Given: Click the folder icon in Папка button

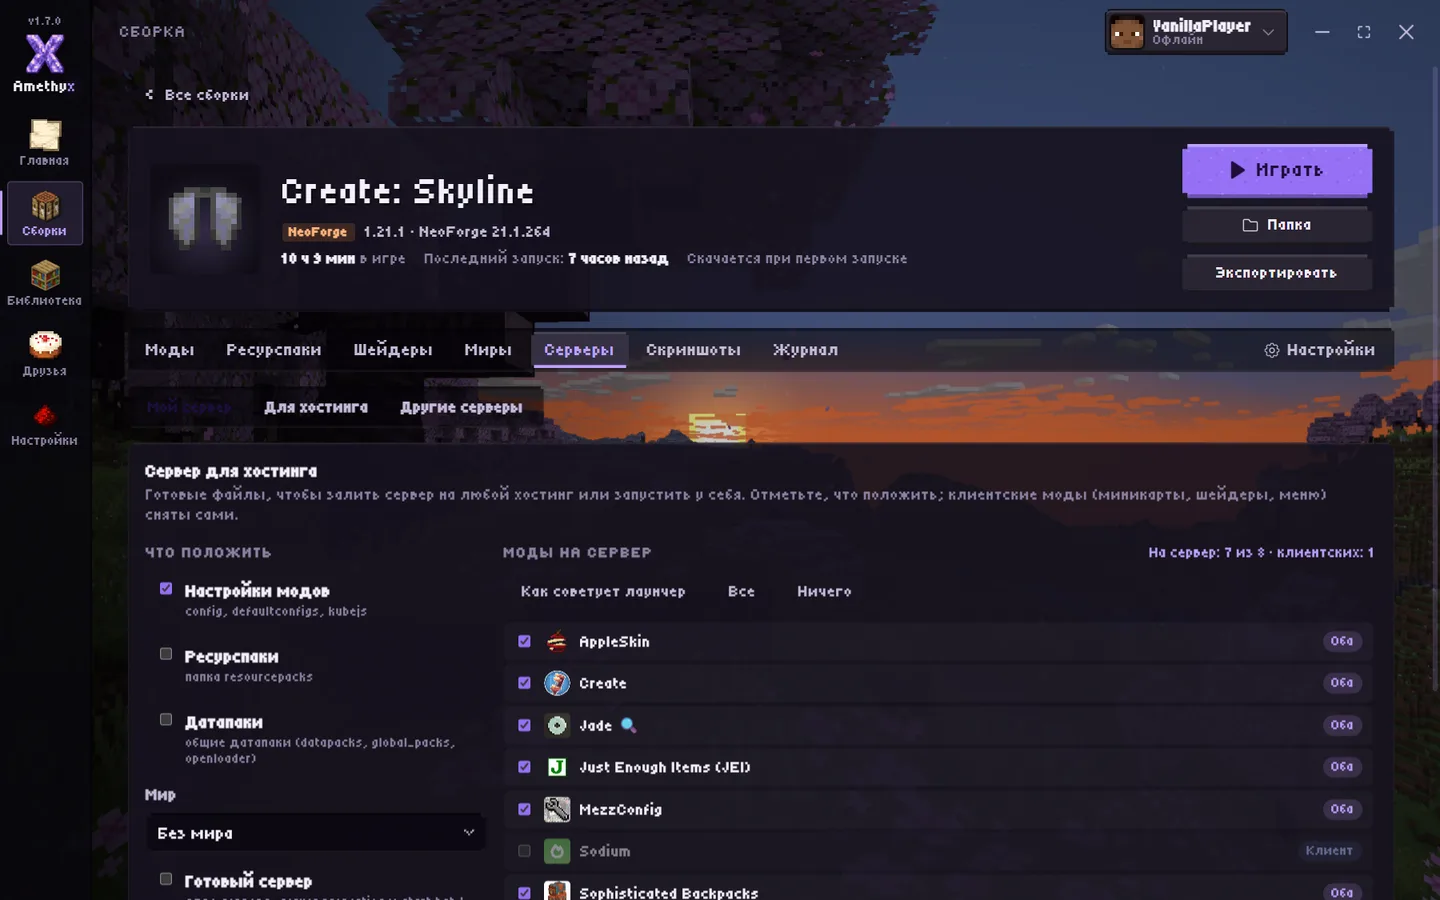Looking at the screenshot, I should (1250, 225).
